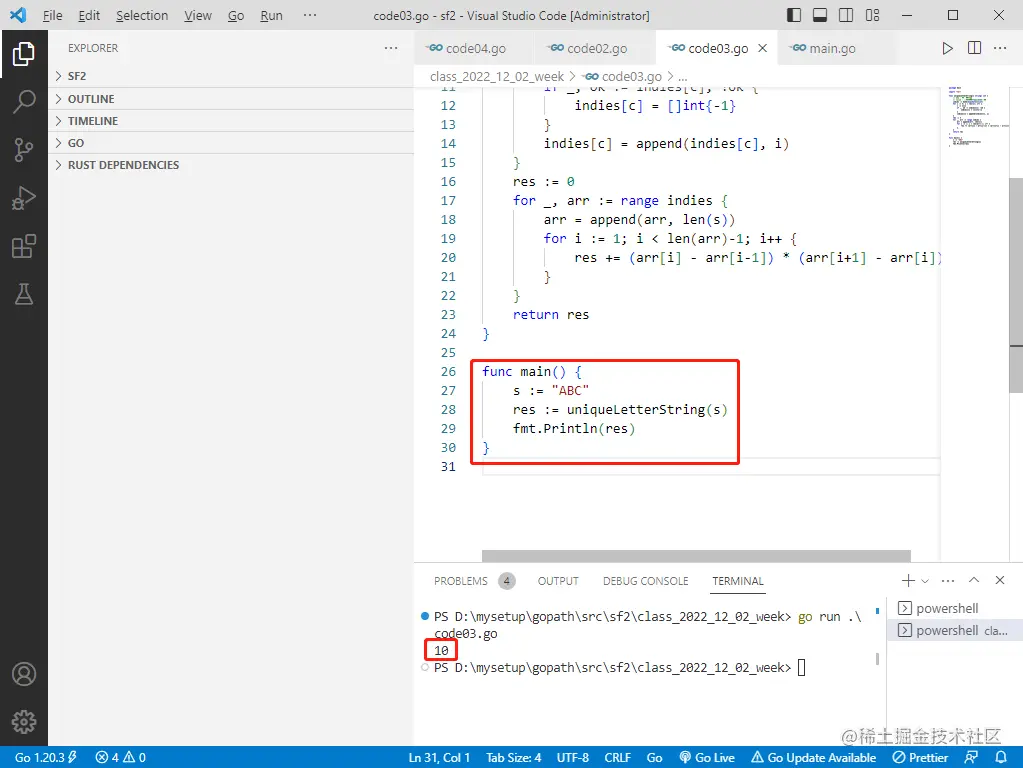Toggle bottom panel layout icon

[820, 15]
